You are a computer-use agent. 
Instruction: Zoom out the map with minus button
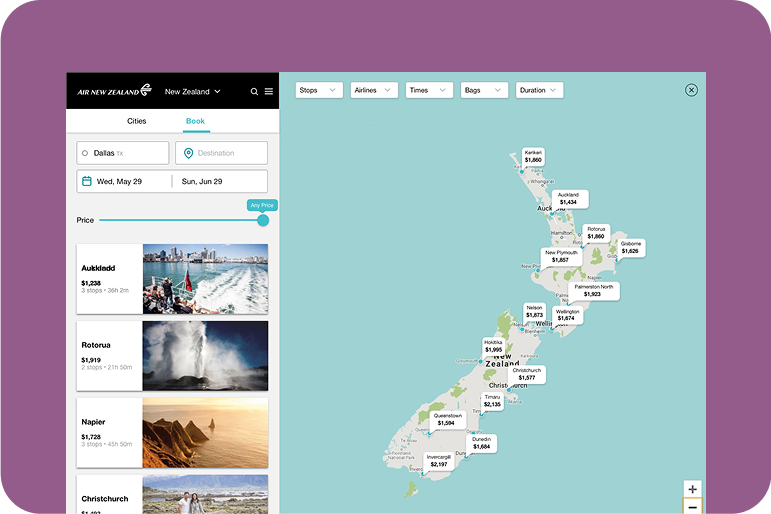(x=692, y=507)
